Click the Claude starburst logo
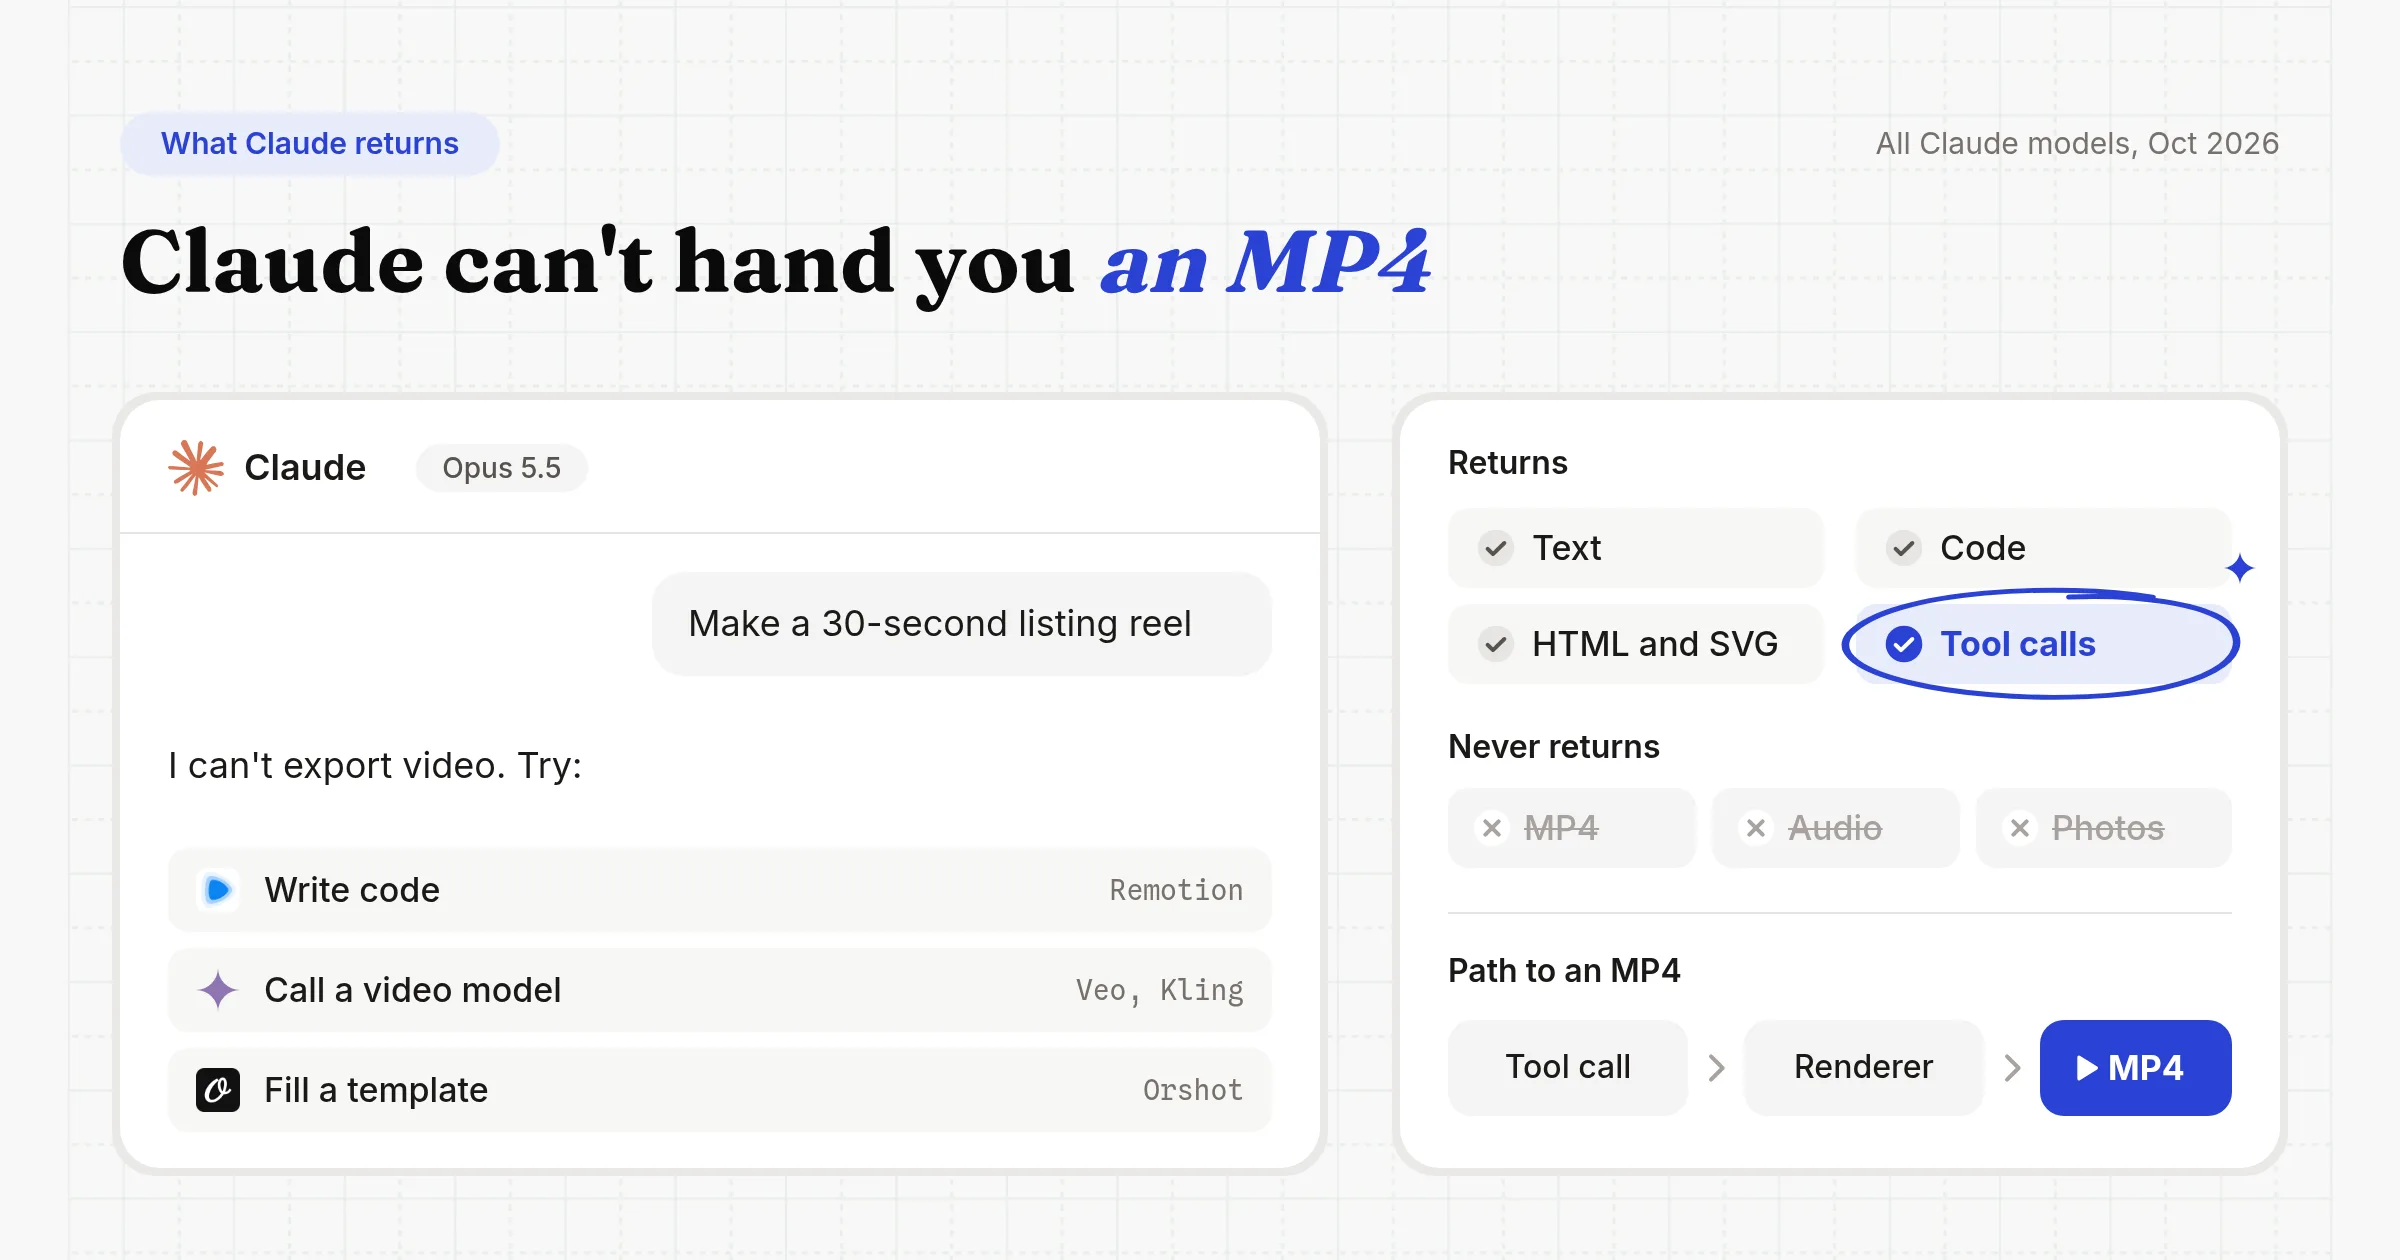This screenshot has width=2400, height=1260. pos(196,468)
